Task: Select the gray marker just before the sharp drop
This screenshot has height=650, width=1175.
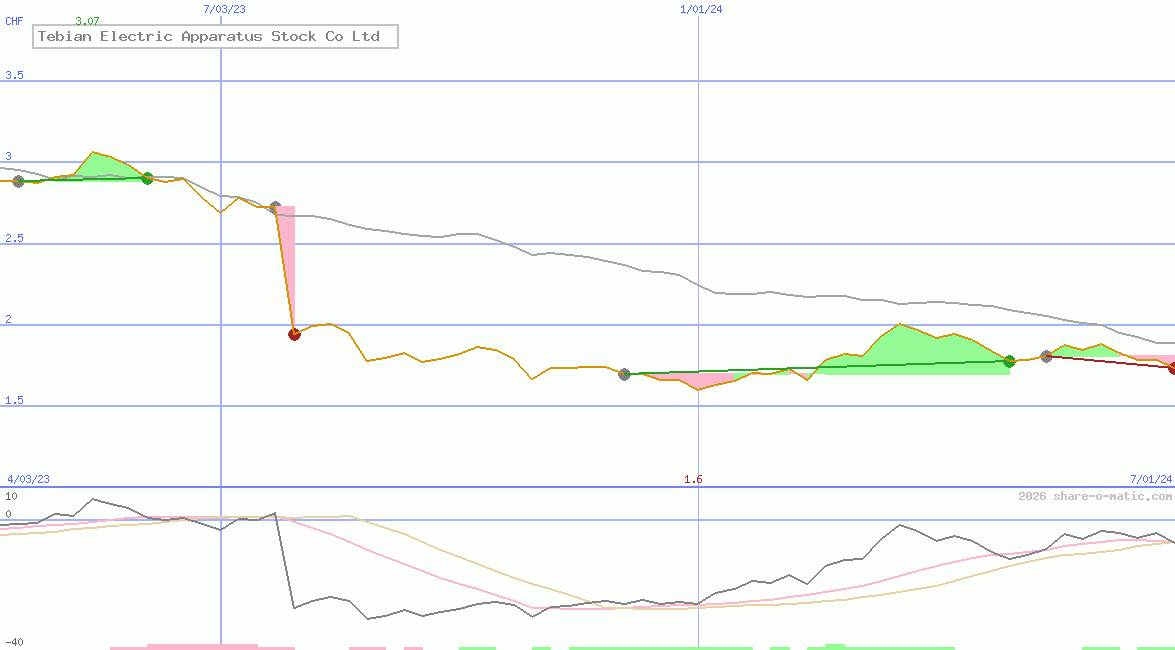Action: point(275,208)
